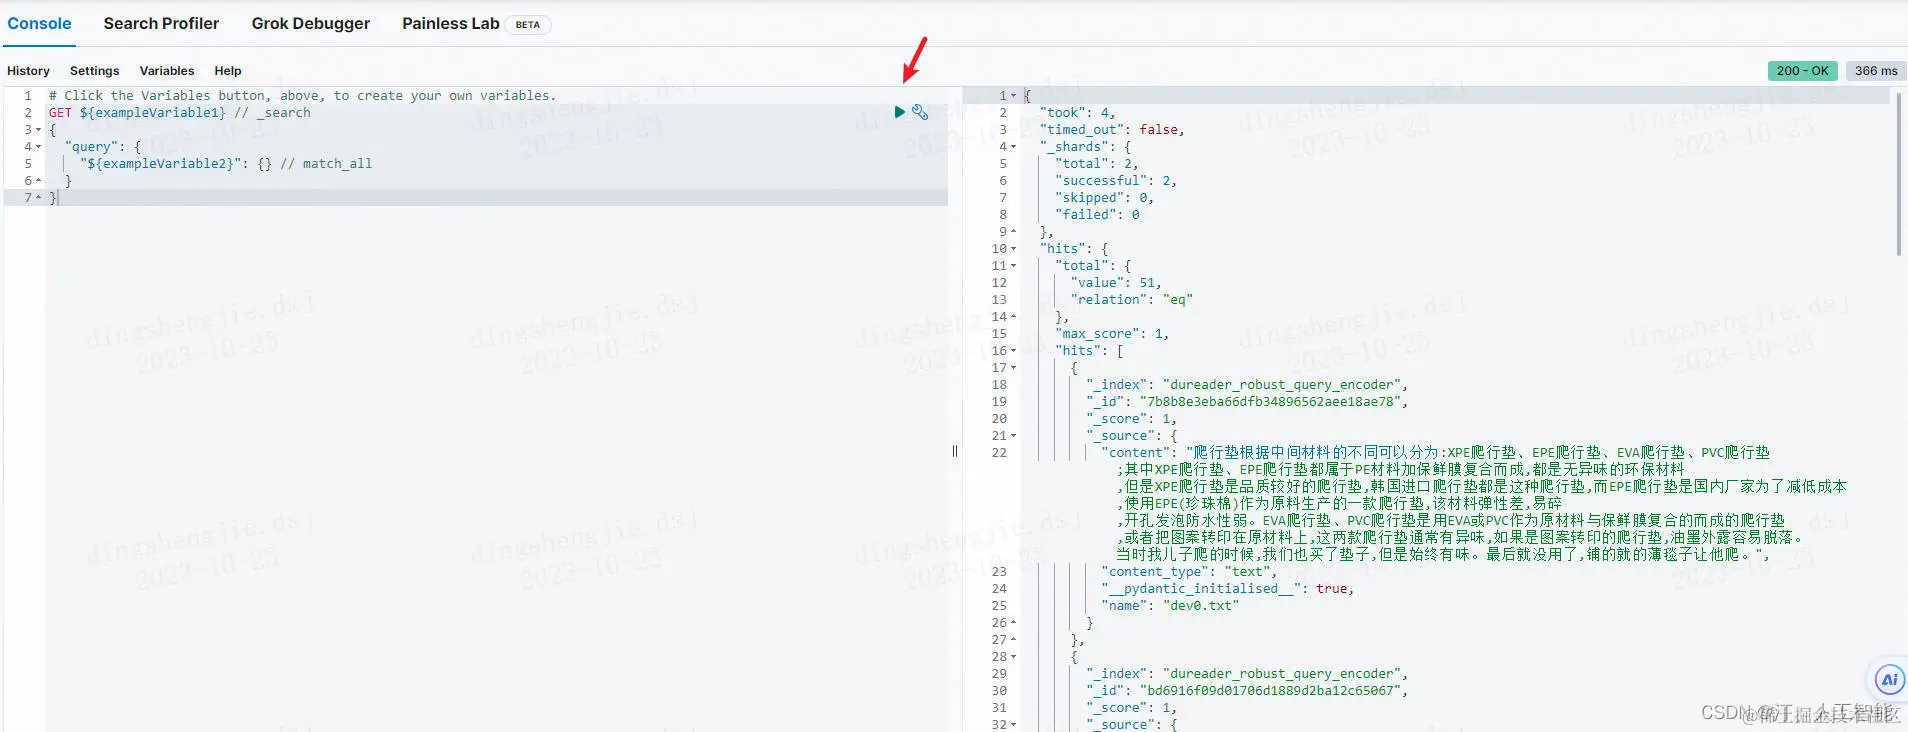Collapse the total fold at response line 11
Image resolution: width=1908 pixels, height=732 pixels.
coord(1013,266)
